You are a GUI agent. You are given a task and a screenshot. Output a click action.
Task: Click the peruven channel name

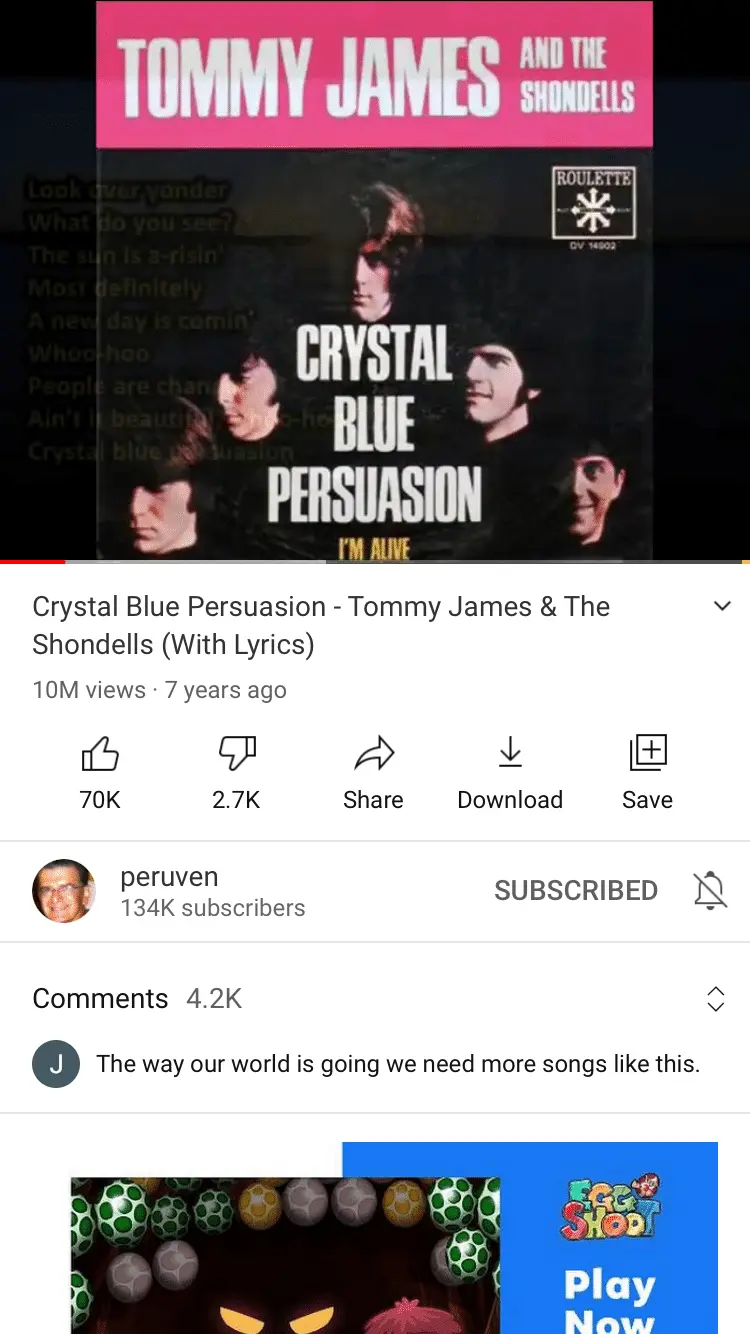(x=169, y=877)
